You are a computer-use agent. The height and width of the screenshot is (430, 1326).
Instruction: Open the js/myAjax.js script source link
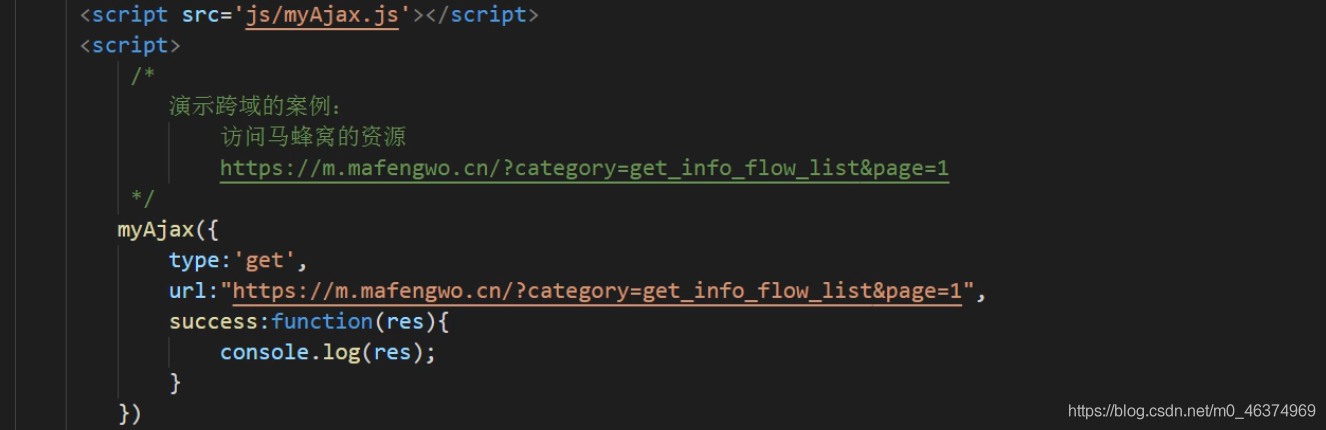click(322, 15)
